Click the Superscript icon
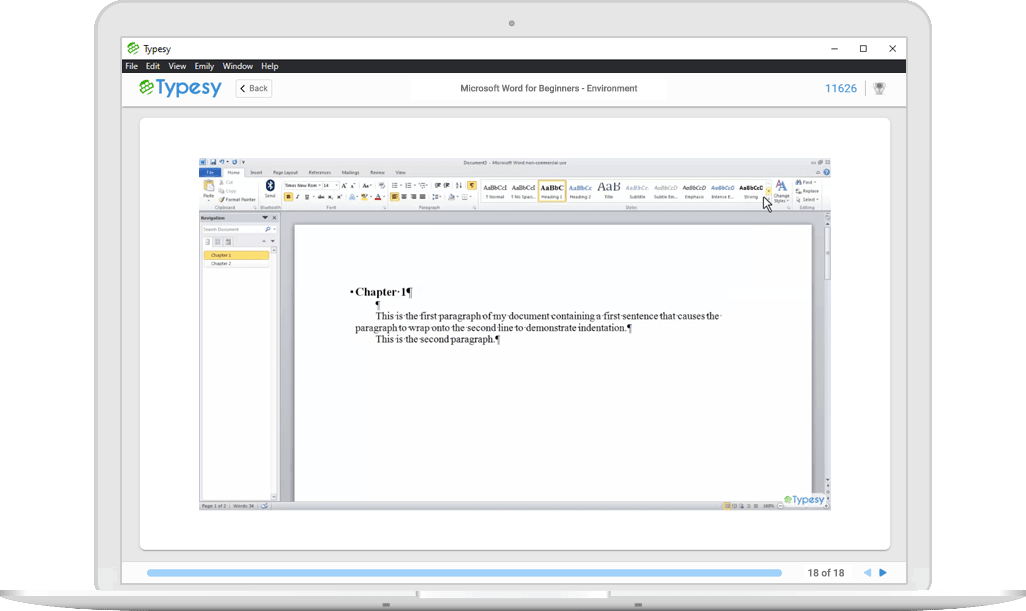Viewport: 1026px width, 611px height. point(339,197)
